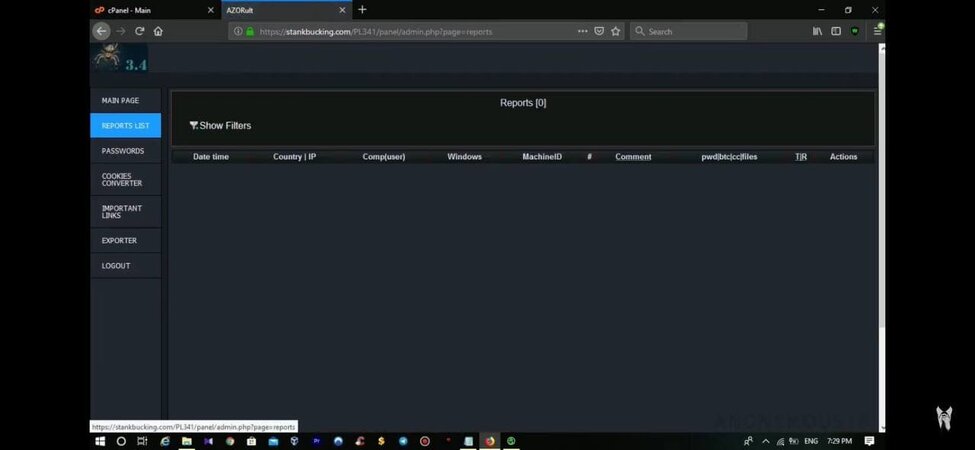Viewport: 975px width, 450px height.
Task: Reload the page with the refresh icon
Action: point(139,31)
